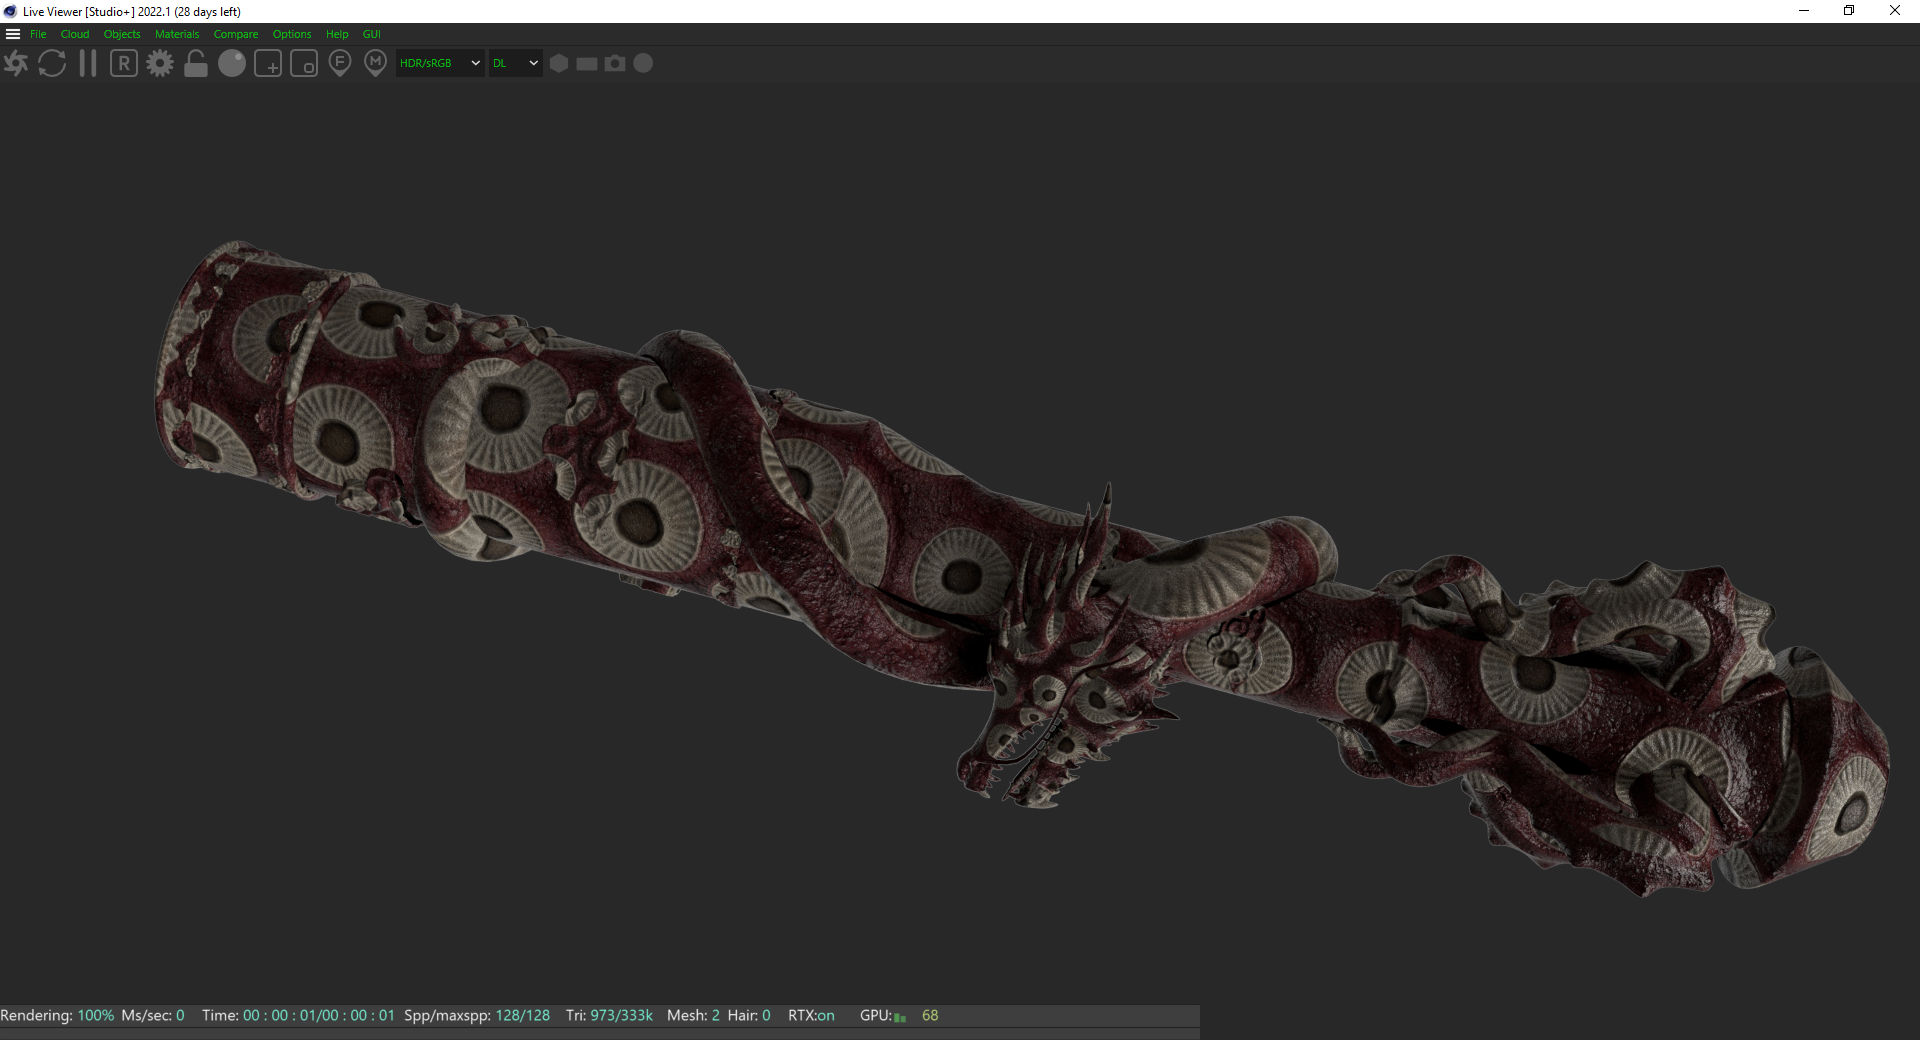Activate the focus picker F icon
This screenshot has height=1040, width=1920.
tap(340, 64)
